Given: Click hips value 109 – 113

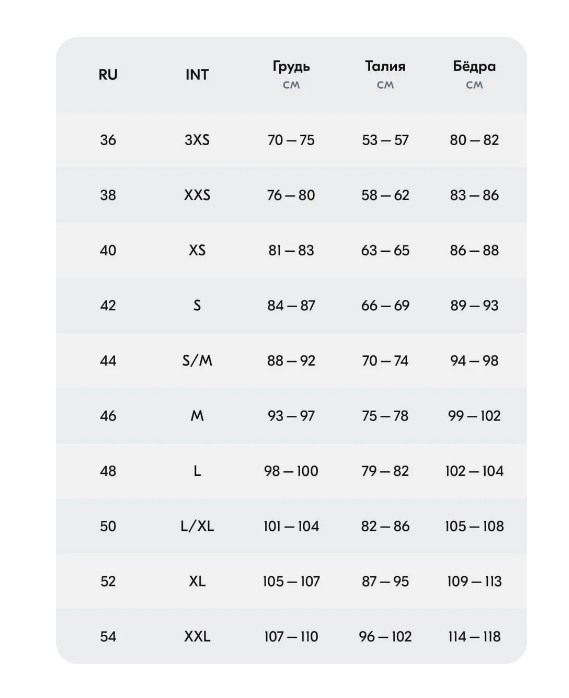Looking at the screenshot, I should pyautogui.click(x=474, y=581).
